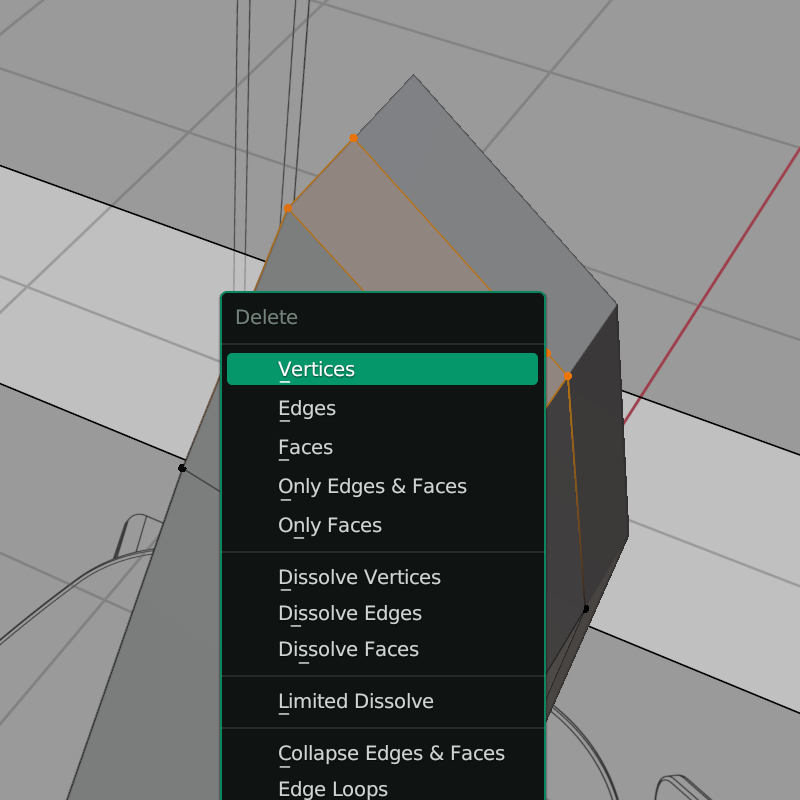Select Dissolve Faces
The width and height of the screenshot is (800, 800).
point(382,649)
